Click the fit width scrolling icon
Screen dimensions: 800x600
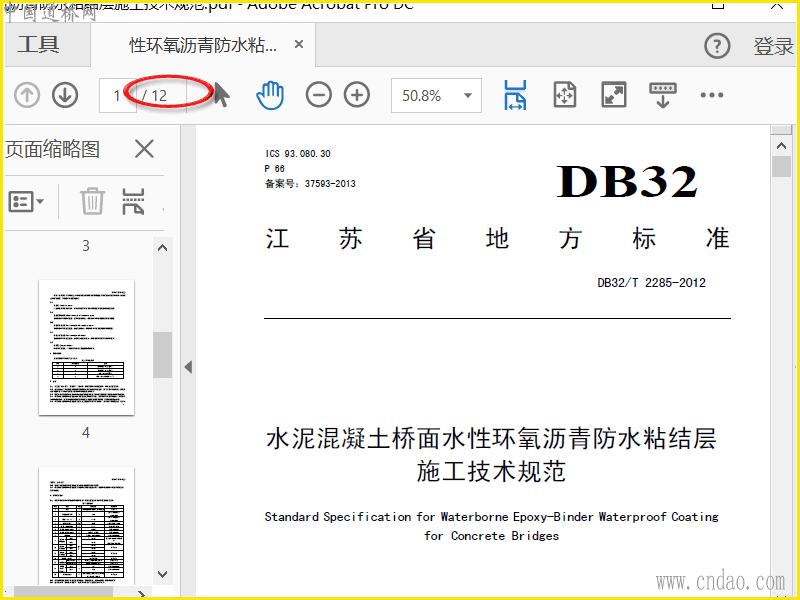(515, 95)
